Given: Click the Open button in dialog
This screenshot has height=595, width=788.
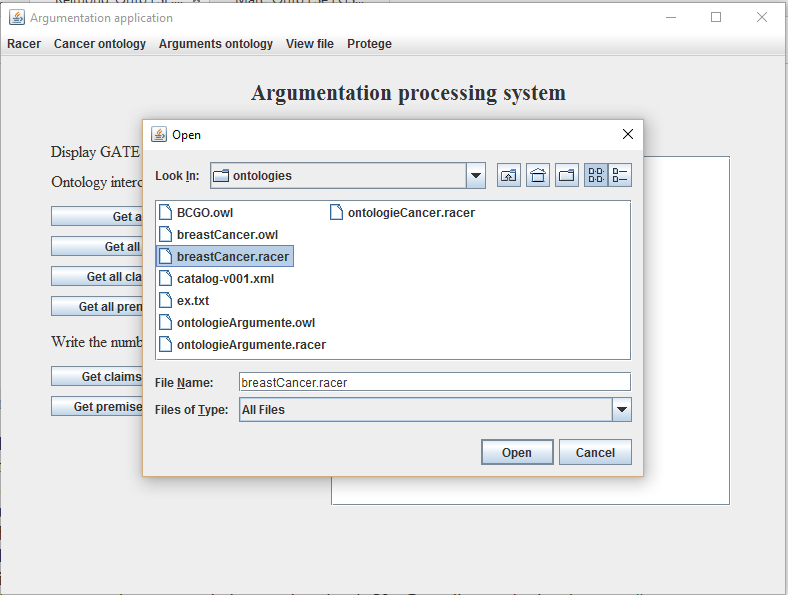Looking at the screenshot, I should point(517,452).
